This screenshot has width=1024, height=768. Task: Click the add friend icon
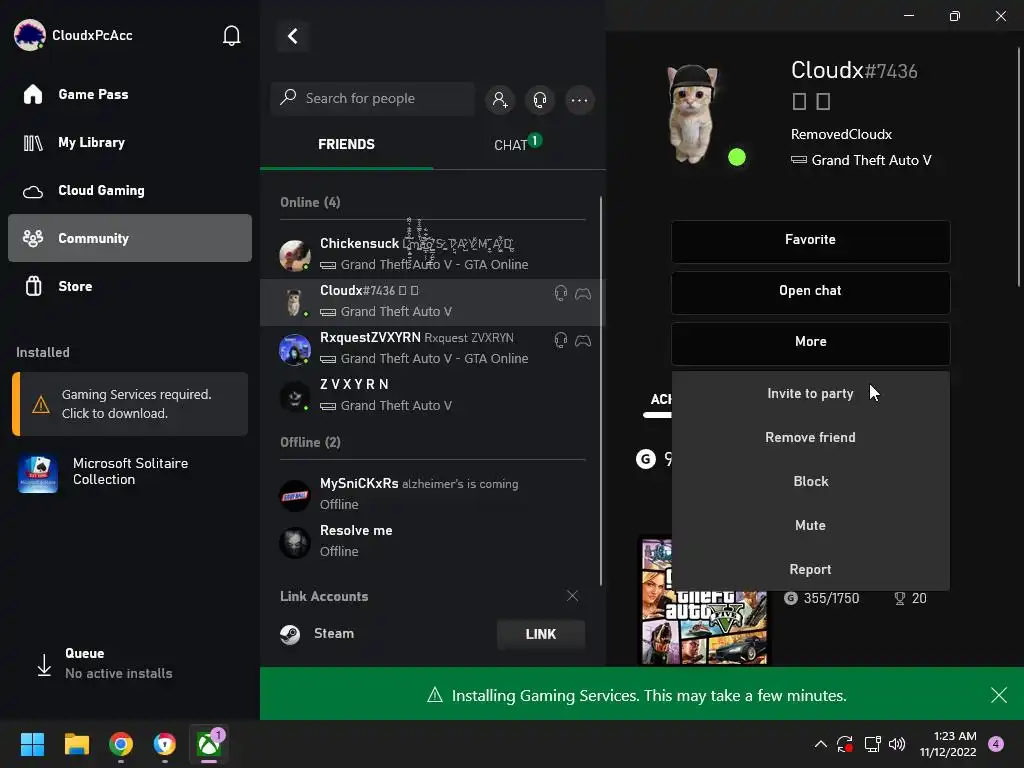[x=500, y=100]
